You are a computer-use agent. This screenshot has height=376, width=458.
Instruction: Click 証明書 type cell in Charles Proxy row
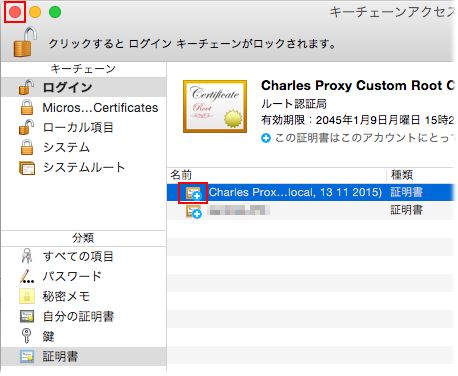coord(406,192)
